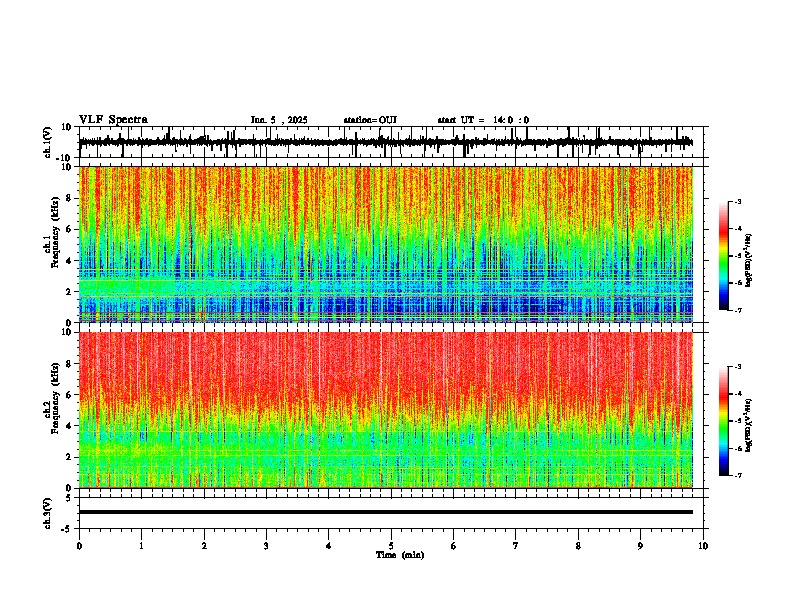Viewport: 792px width, 612px height.
Task: Click the ch.1 spectrogram color scale bar
Action: point(723,256)
